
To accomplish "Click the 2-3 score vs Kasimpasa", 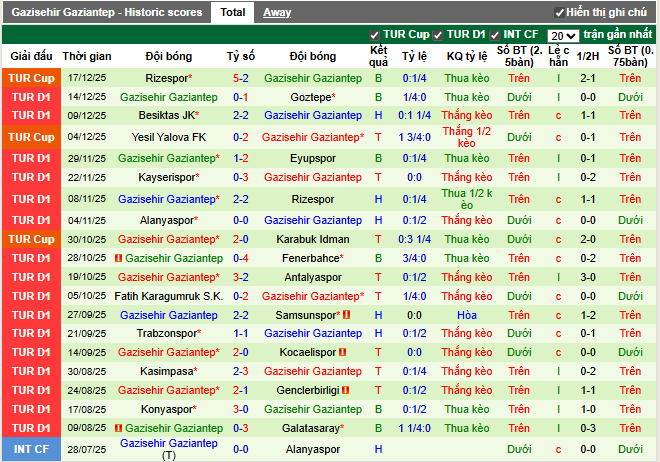I will tap(241, 371).
